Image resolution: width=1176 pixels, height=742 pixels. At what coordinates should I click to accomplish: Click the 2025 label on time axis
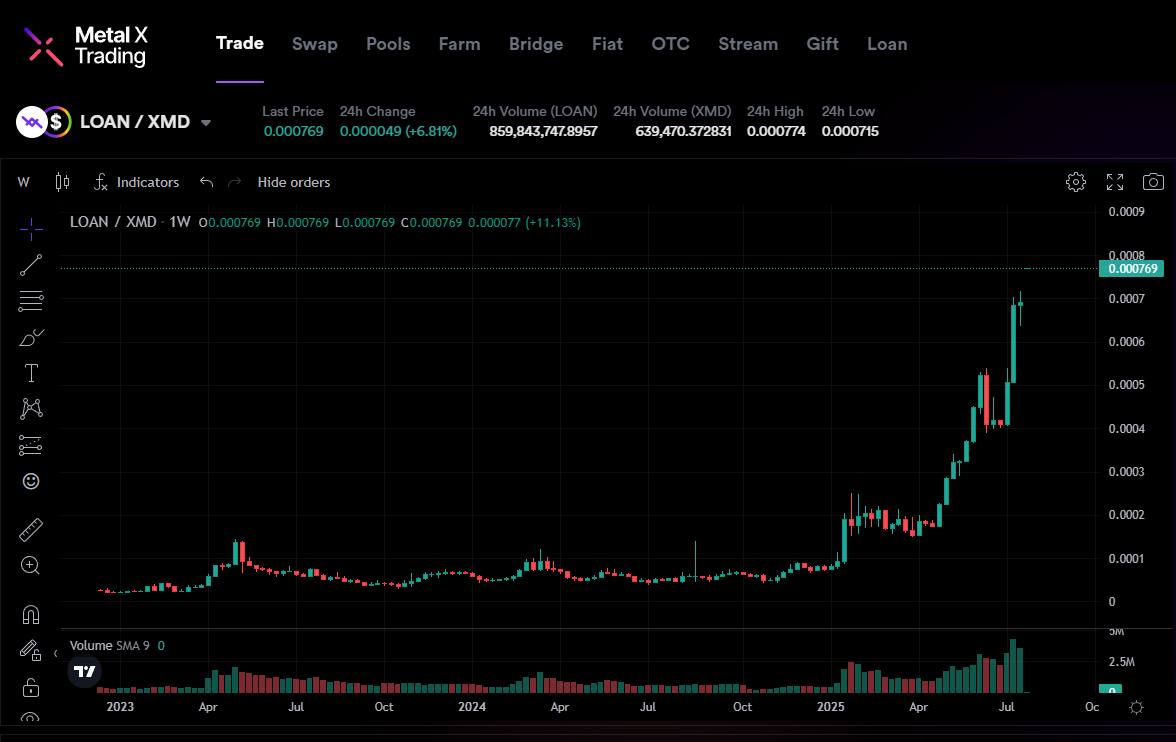pyautogui.click(x=830, y=707)
